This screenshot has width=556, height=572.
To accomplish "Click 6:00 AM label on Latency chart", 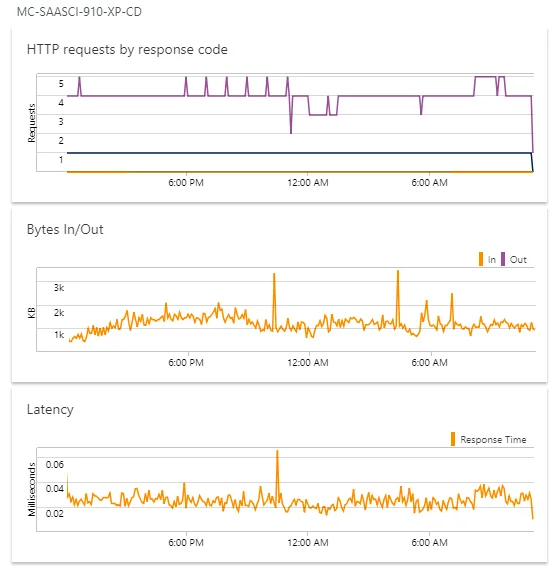I will click(x=429, y=542).
